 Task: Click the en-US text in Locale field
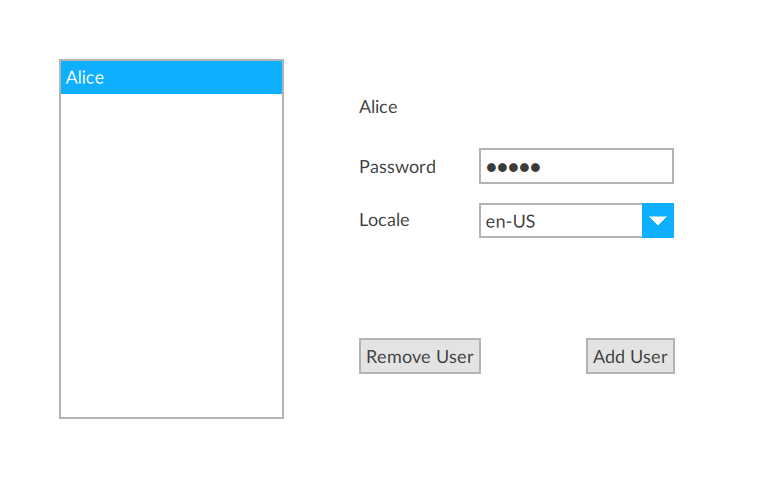click(x=511, y=222)
